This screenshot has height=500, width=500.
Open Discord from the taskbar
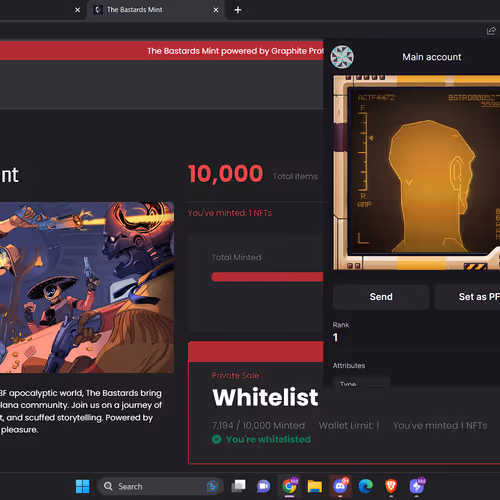pyautogui.click(x=340, y=486)
